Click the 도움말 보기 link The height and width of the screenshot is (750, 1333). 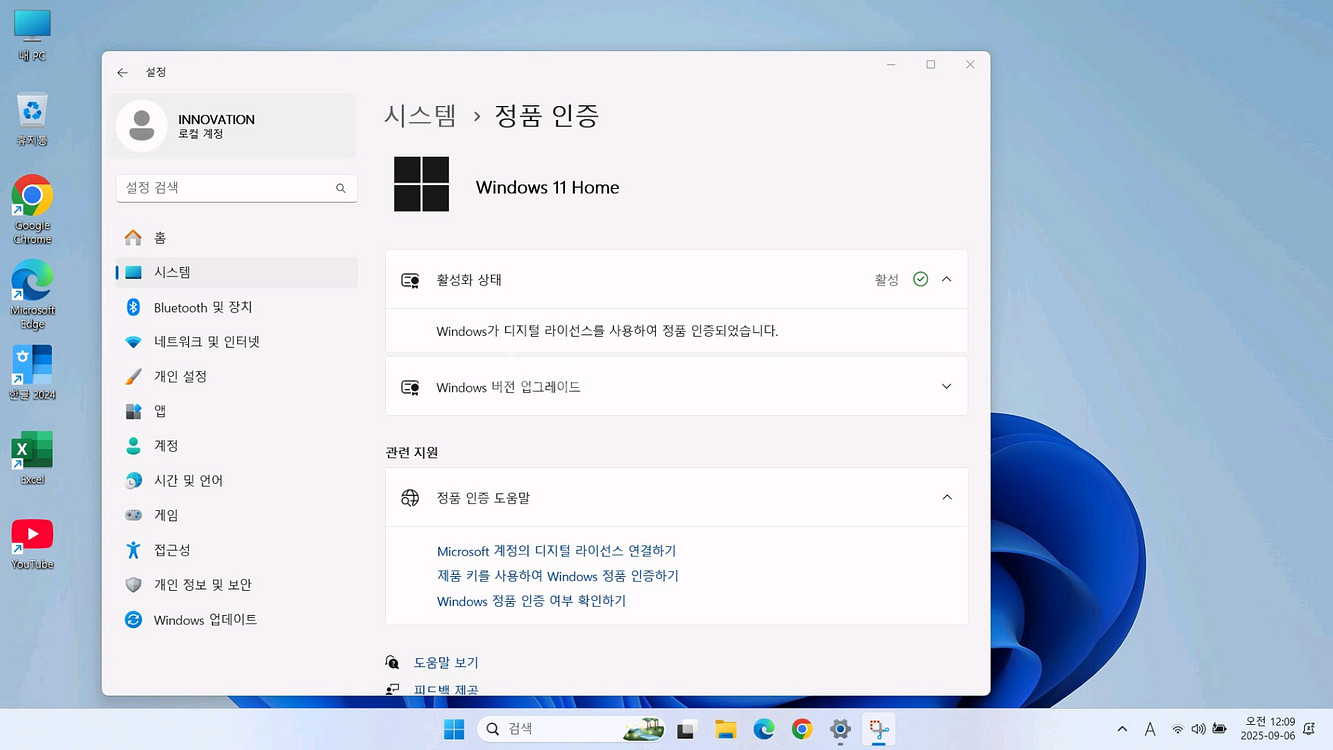click(446, 662)
